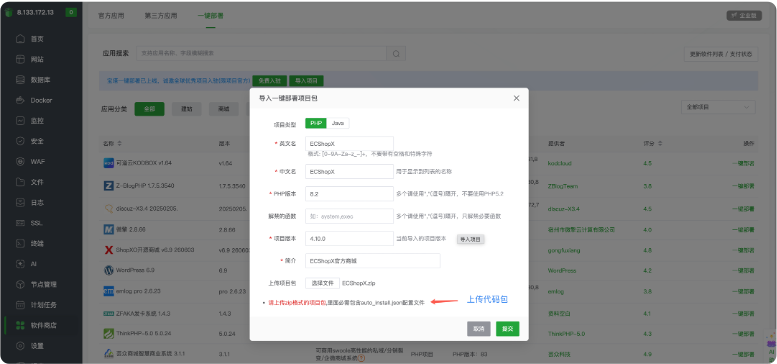
Task: Click the 应用搜索 search input box
Action: [x=262, y=54]
